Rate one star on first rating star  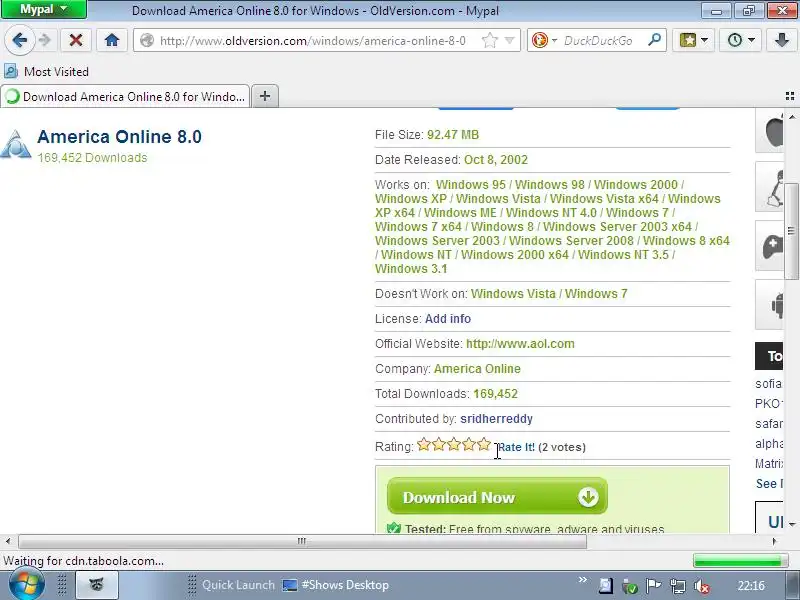tap(423, 445)
